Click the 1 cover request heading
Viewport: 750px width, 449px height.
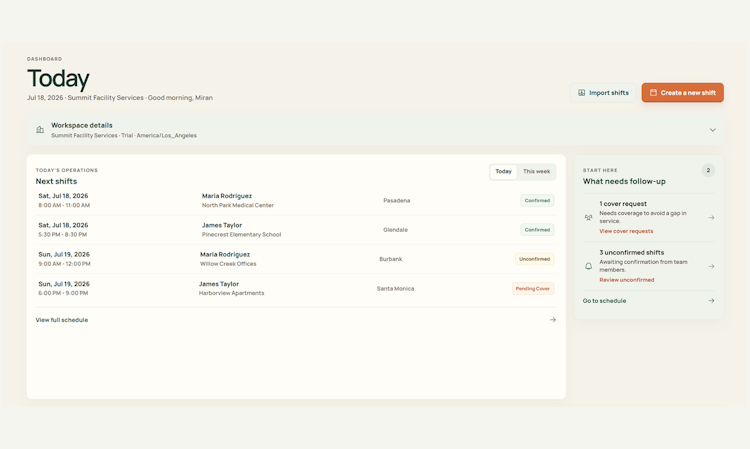tap(623, 204)
